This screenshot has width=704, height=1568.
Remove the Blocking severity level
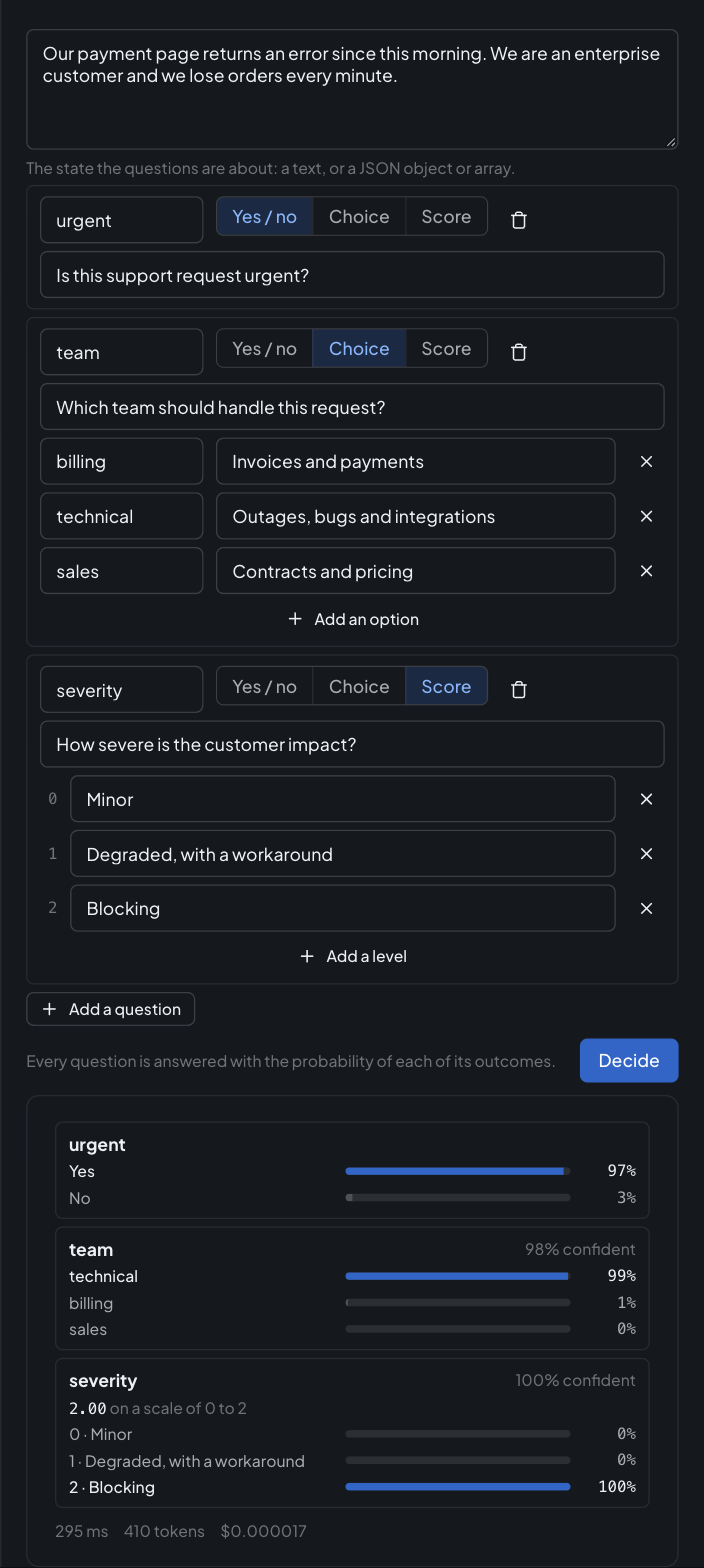click(x=646, y=908)
